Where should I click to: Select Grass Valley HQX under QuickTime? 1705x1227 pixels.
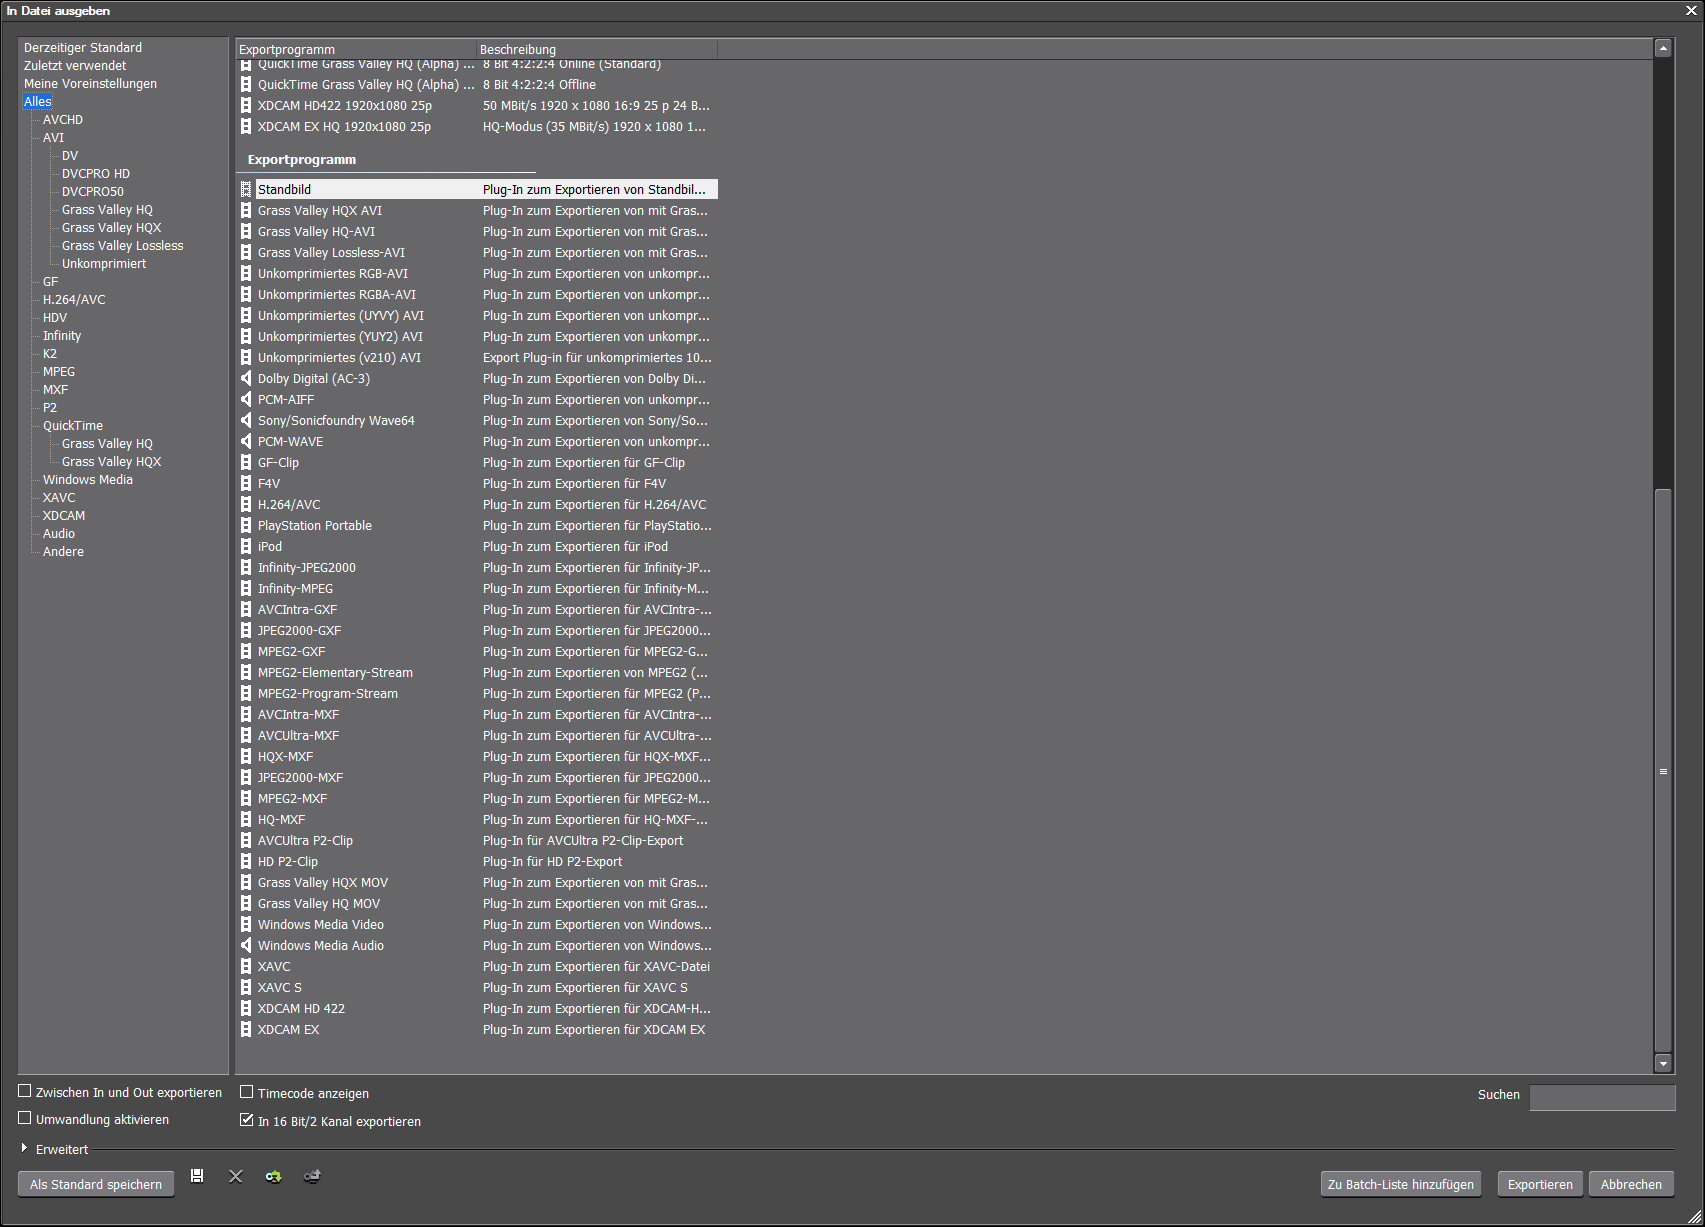(x=111, y=462)
